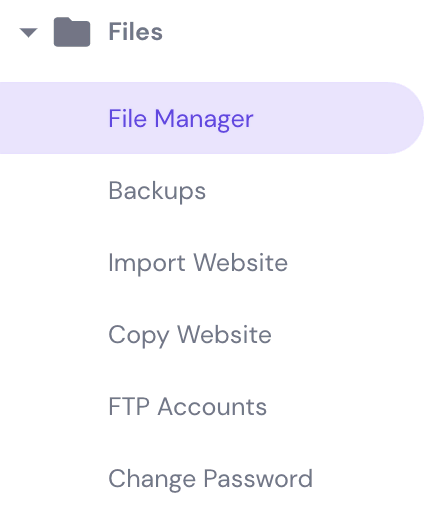Select the Files section header label

coord(136,32)
